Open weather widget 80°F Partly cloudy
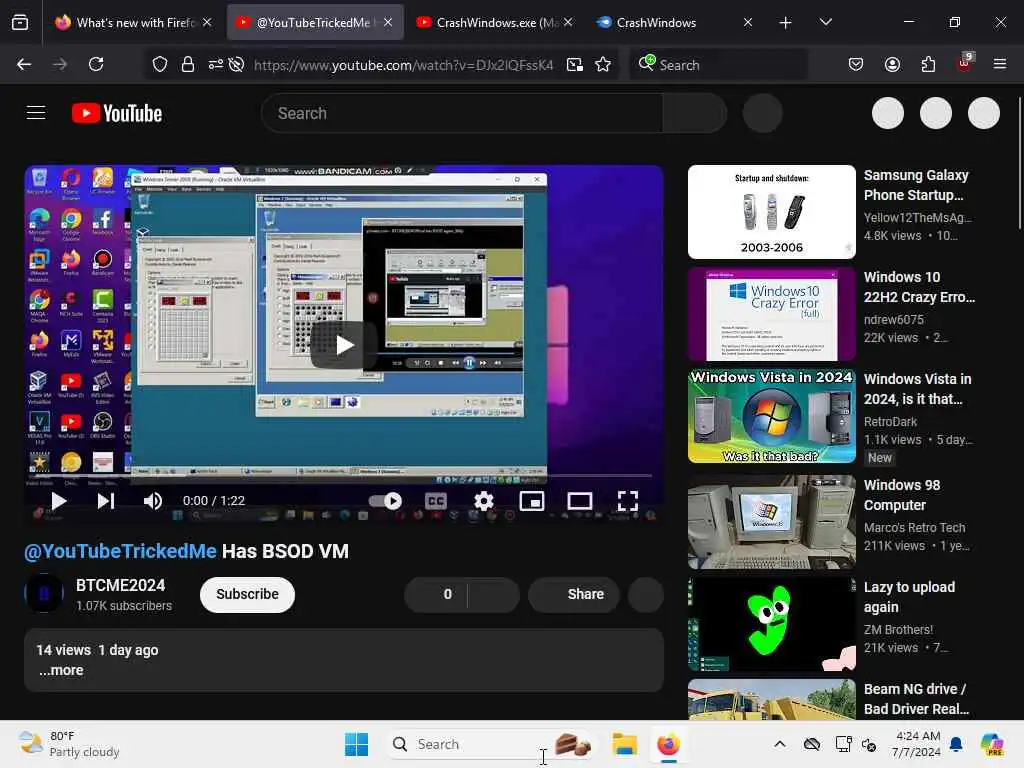The image size is (1024, 768). click(69, 744)
